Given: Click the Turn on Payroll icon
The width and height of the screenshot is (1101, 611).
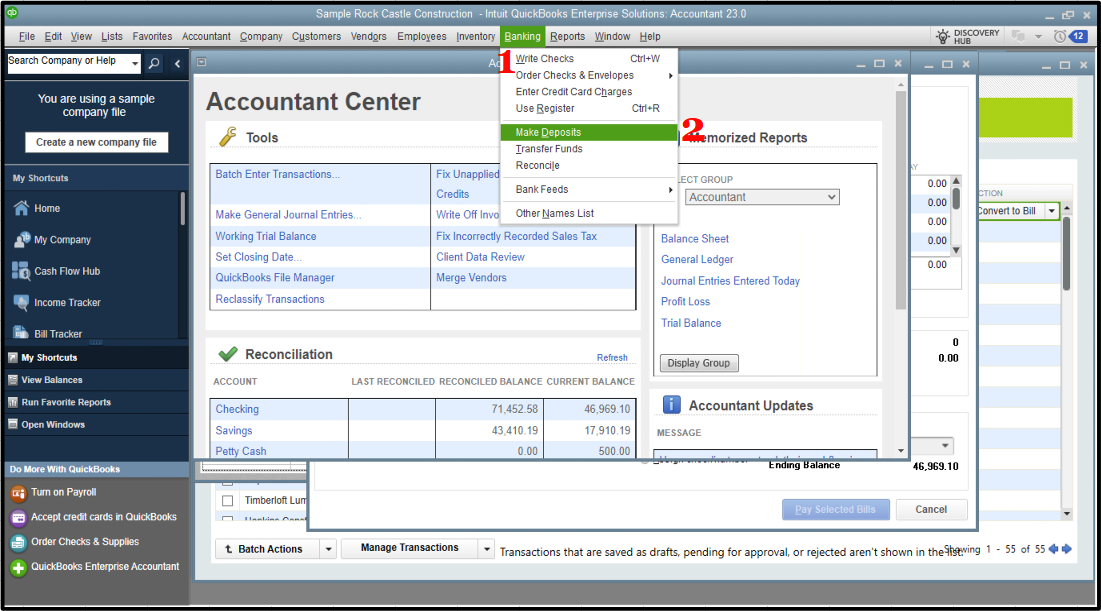Looking at the screenshot, I should pos(18,493).
